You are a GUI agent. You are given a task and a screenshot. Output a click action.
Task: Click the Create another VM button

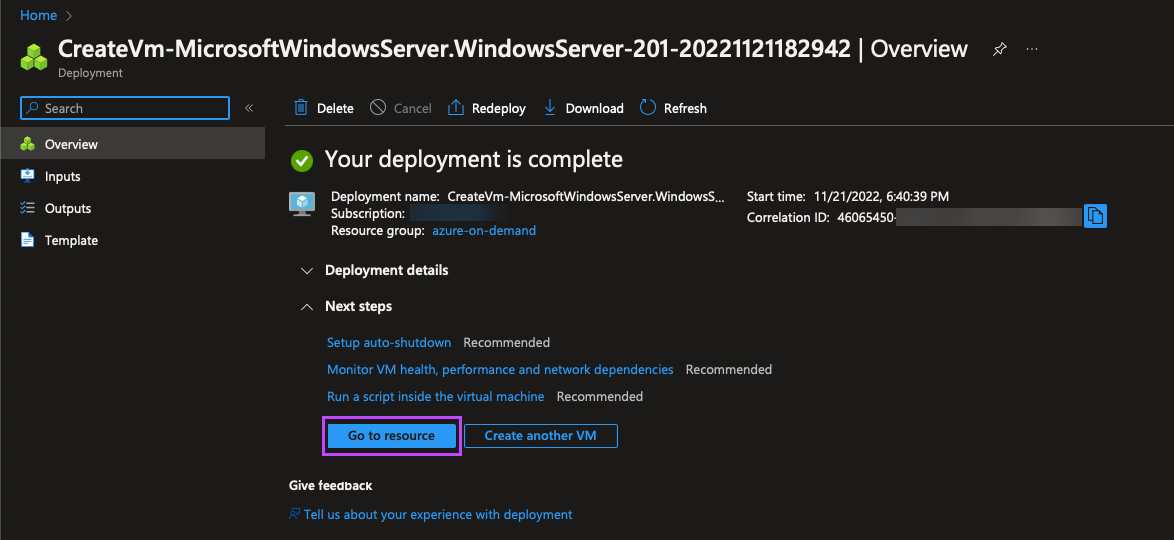click(540, 436)
